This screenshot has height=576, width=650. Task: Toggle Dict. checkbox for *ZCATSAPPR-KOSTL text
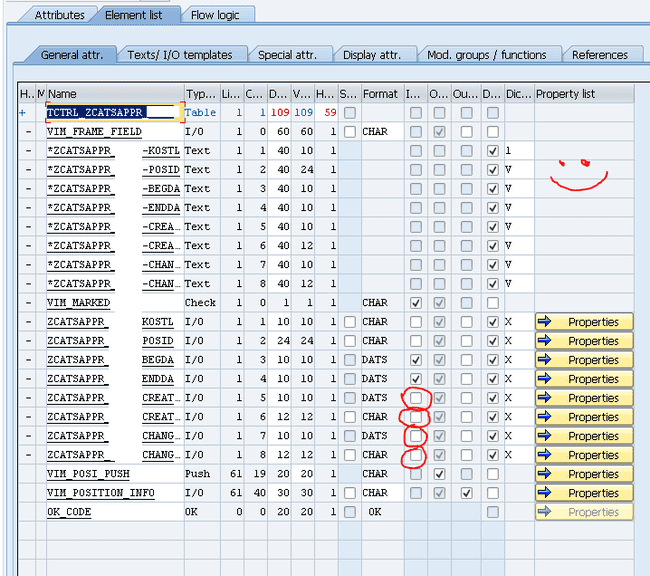pyautogui.click(x=492, y=151)
